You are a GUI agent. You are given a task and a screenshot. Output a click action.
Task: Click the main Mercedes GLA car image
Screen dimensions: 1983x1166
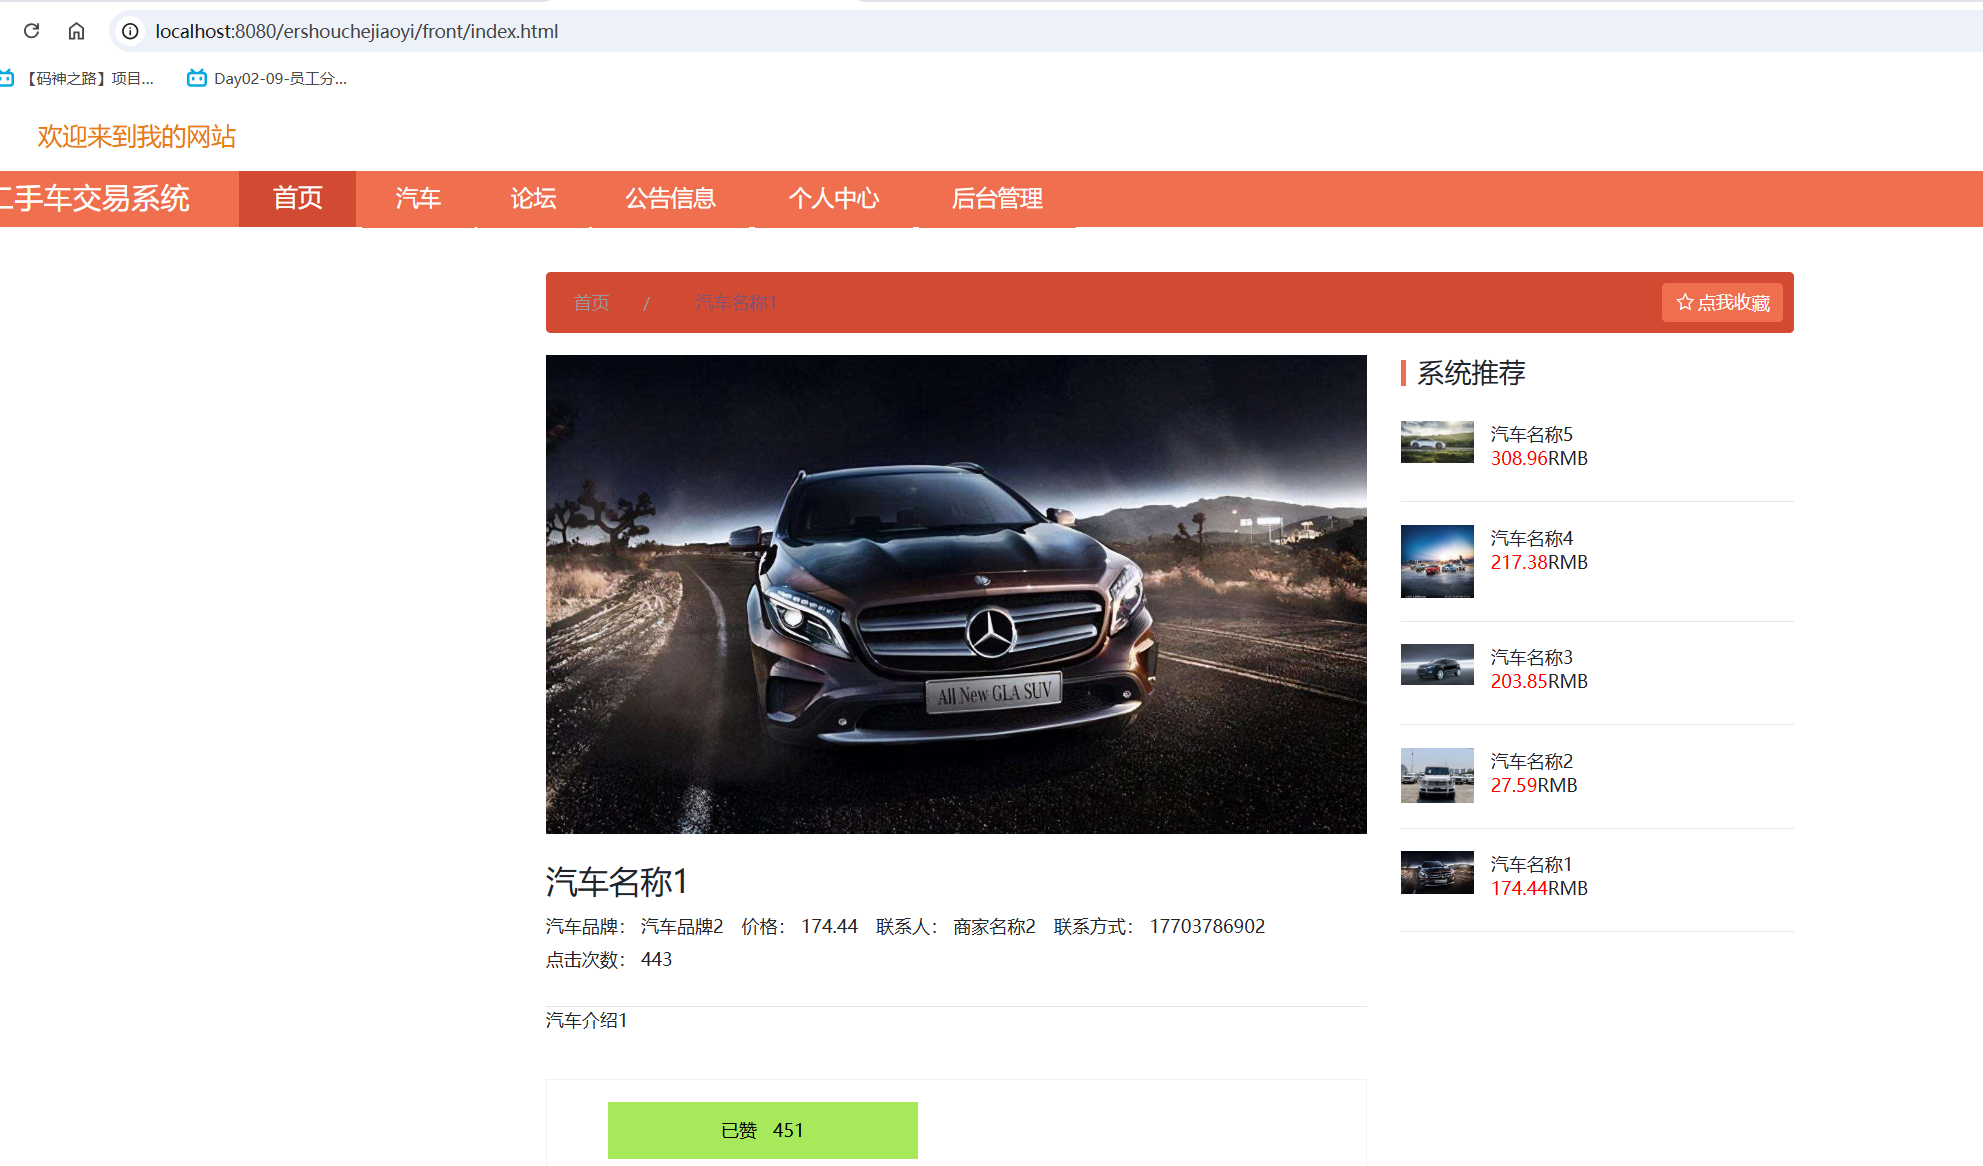point(956,594)
